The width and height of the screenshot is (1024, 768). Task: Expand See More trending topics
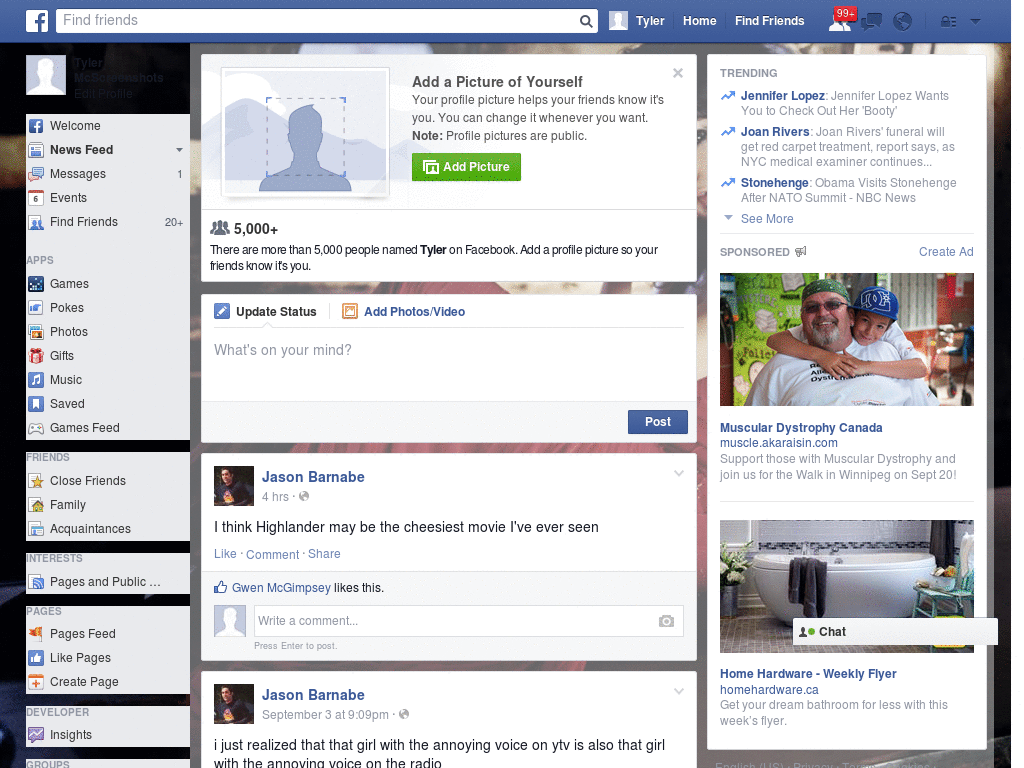click(767, 219)
